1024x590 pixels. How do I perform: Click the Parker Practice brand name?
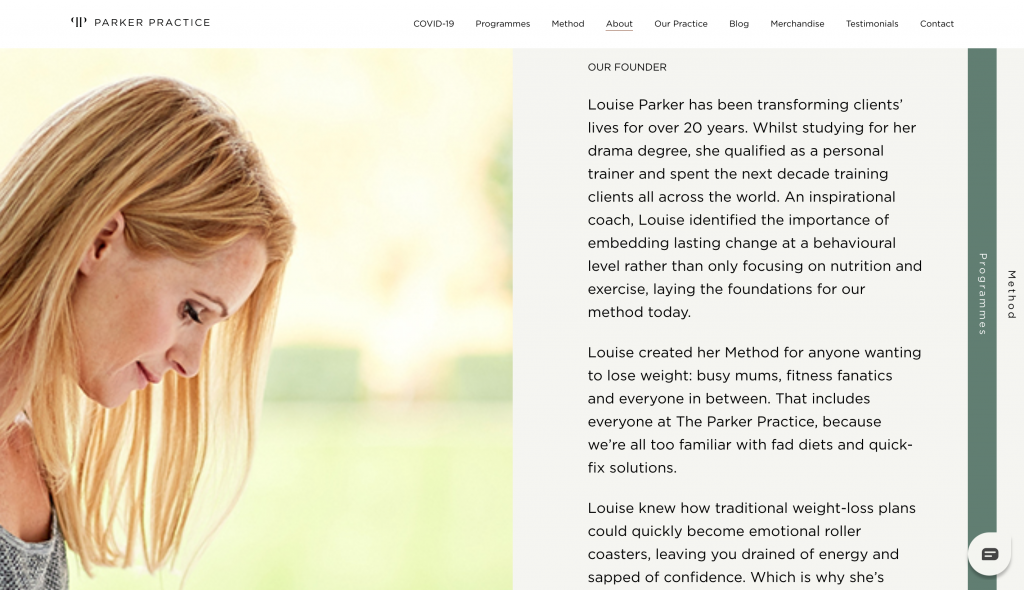click(152, 22)
